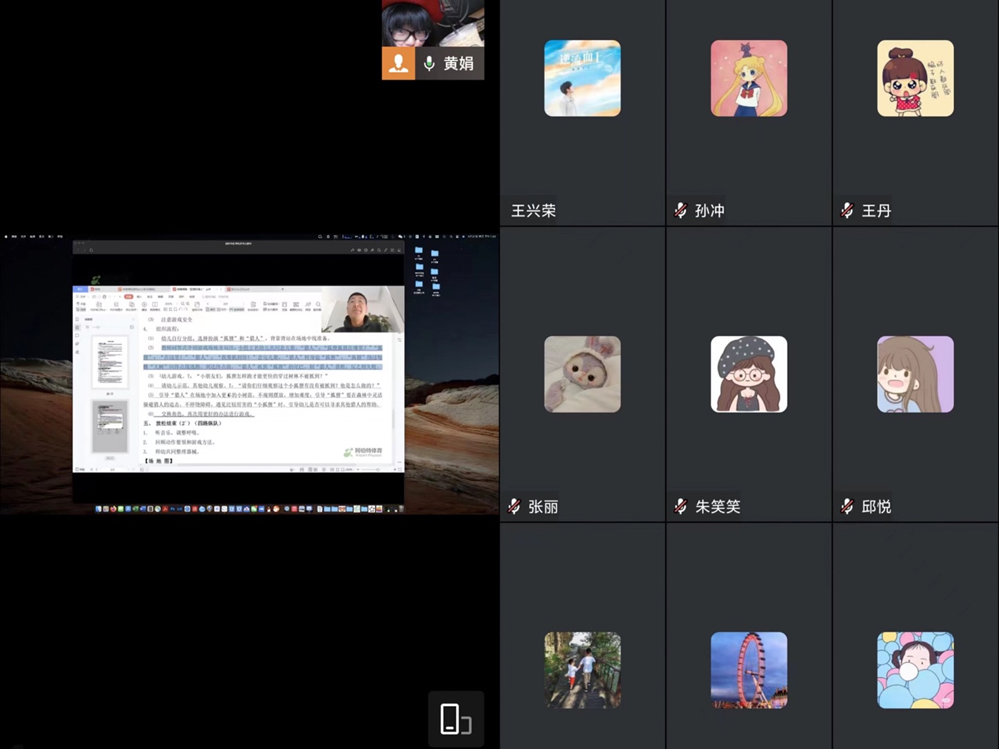Select 孙冲's Sailor Moon avatar

748,78
